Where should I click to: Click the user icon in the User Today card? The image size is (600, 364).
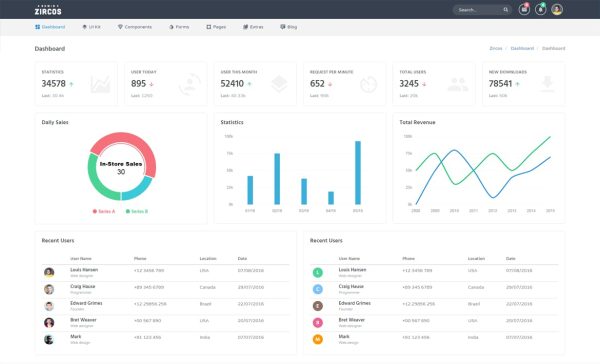pyautogui.click(x=190, y=84)
